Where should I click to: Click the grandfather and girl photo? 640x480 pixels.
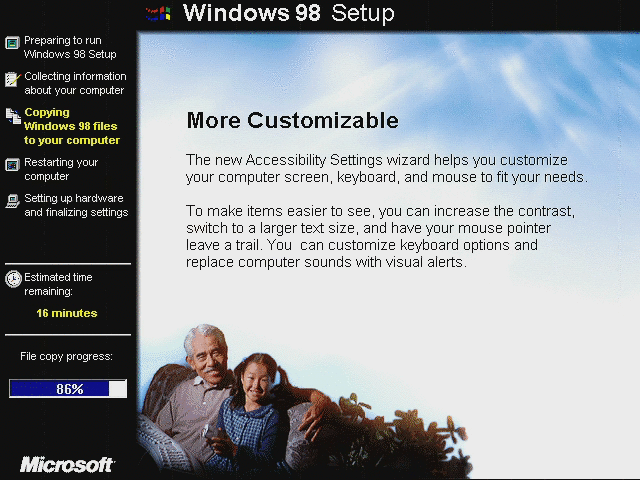(304, 402)
